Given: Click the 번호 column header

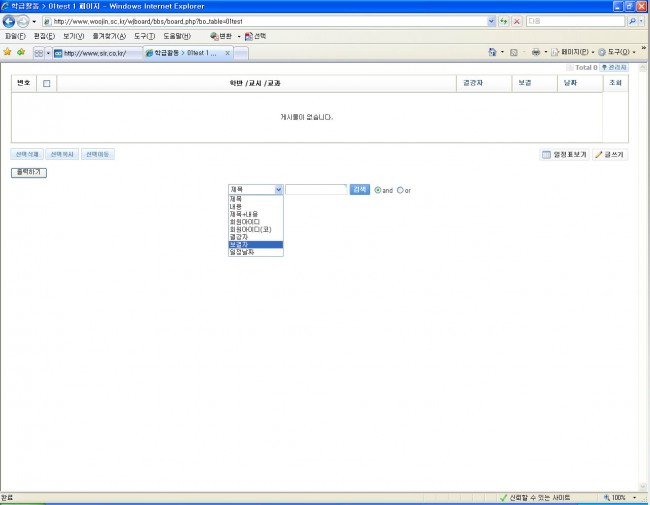Looking at the screenshot, I should click(24, 83).
